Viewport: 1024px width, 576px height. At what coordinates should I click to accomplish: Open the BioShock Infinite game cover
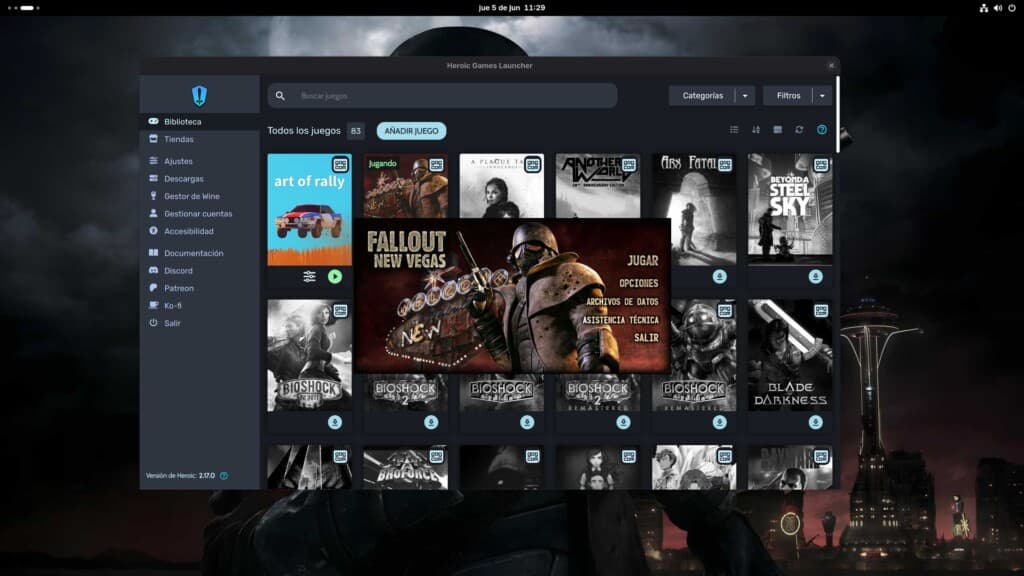coord(310,355)
